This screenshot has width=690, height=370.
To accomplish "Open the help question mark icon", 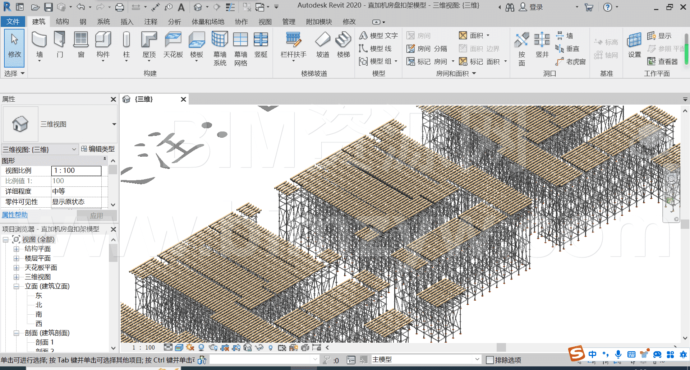I will pyautogui.click(x=607, y=7).
